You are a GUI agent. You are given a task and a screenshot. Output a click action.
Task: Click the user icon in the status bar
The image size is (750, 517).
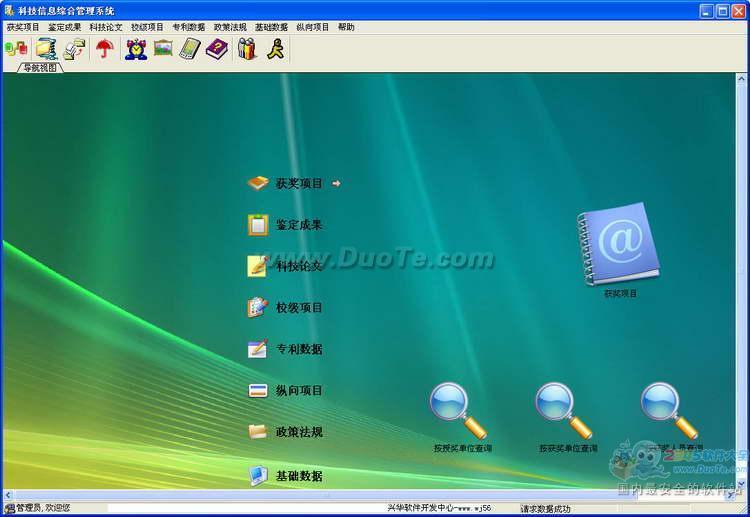point(10,508)
